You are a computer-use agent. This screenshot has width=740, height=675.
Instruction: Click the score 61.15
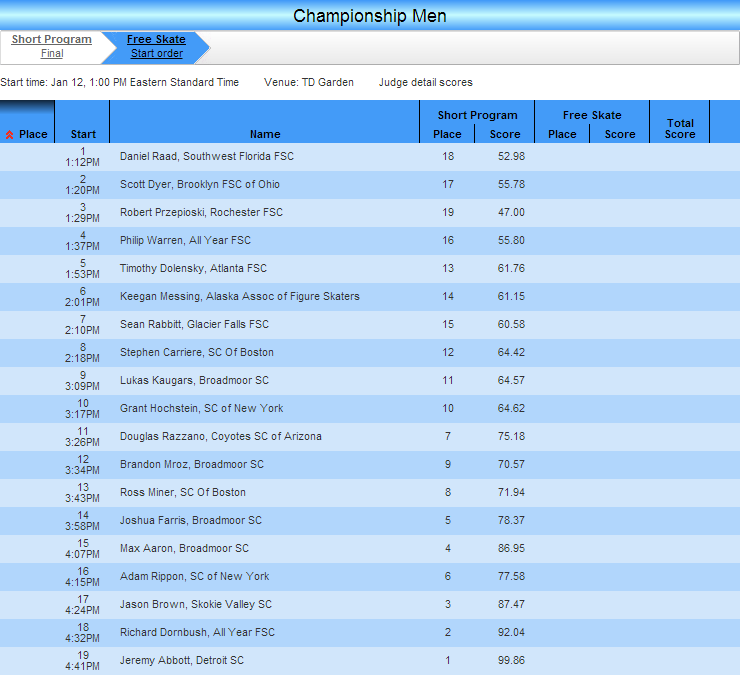click(x=511, y=296)
